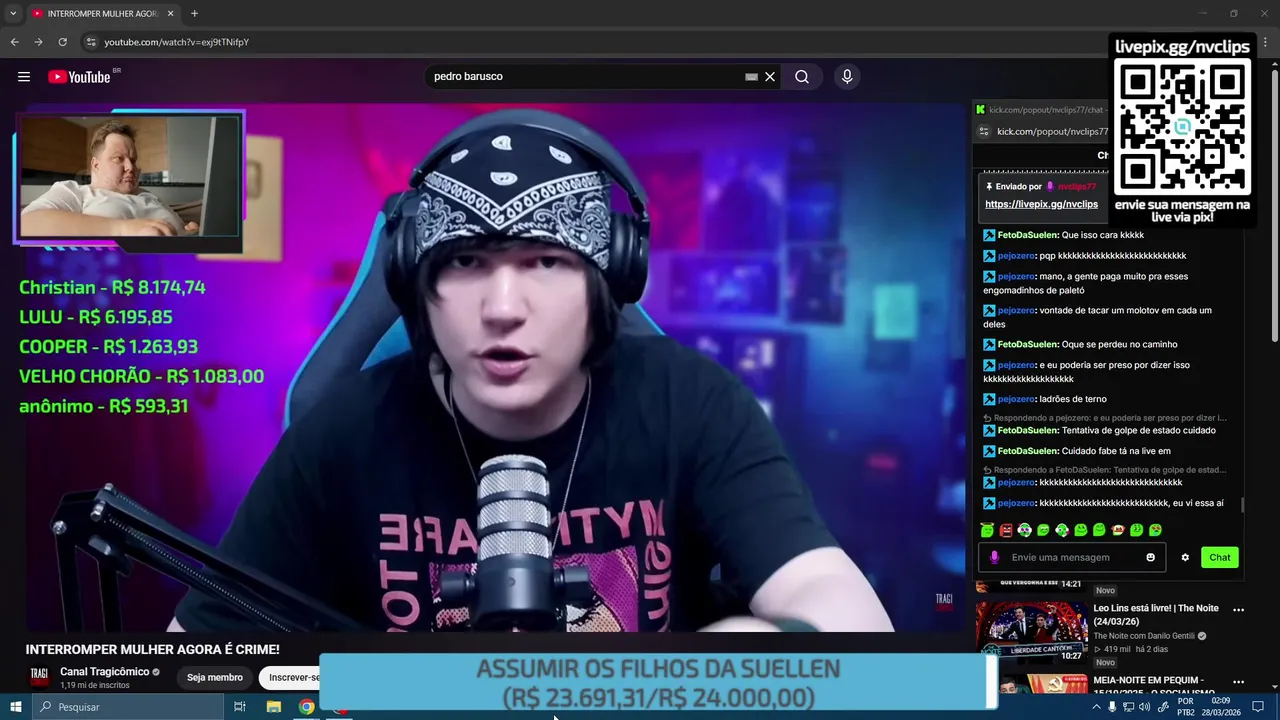Click the pinned sender name nvclips77
This screenshot has height=720, width=1280.
point(1077,187)
